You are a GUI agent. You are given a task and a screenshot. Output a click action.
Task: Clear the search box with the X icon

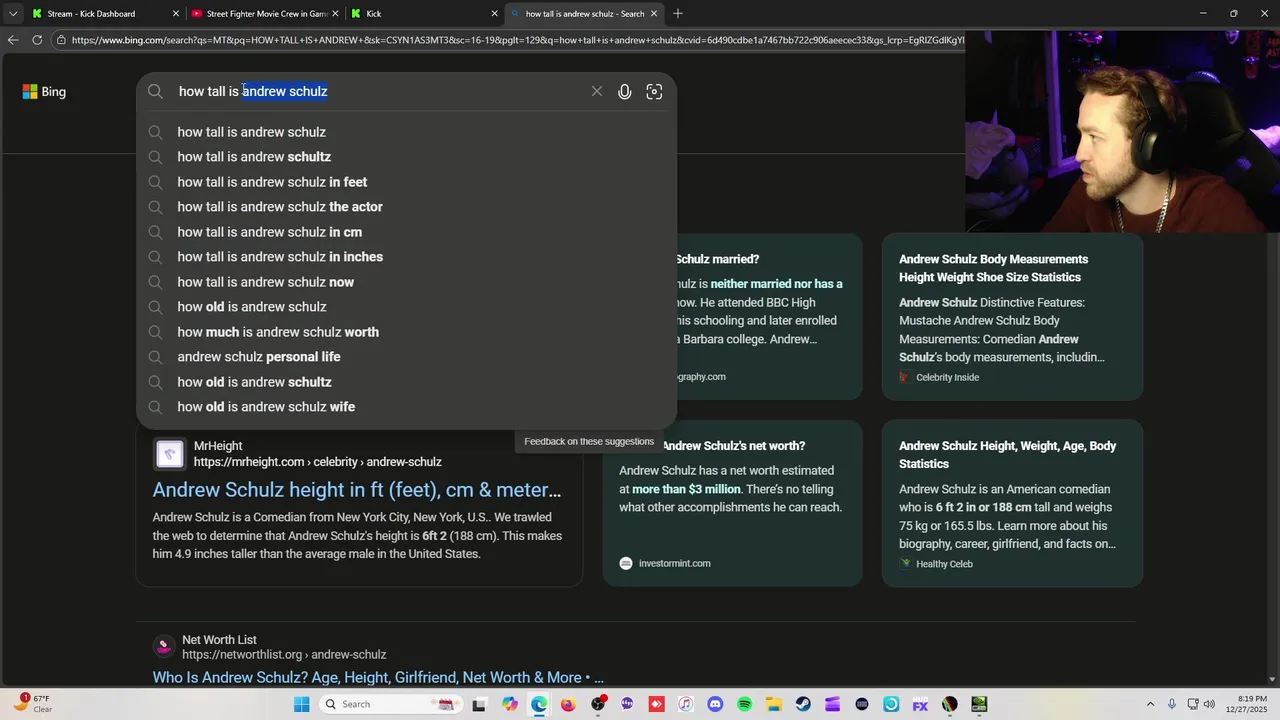[x=597, y=91]
